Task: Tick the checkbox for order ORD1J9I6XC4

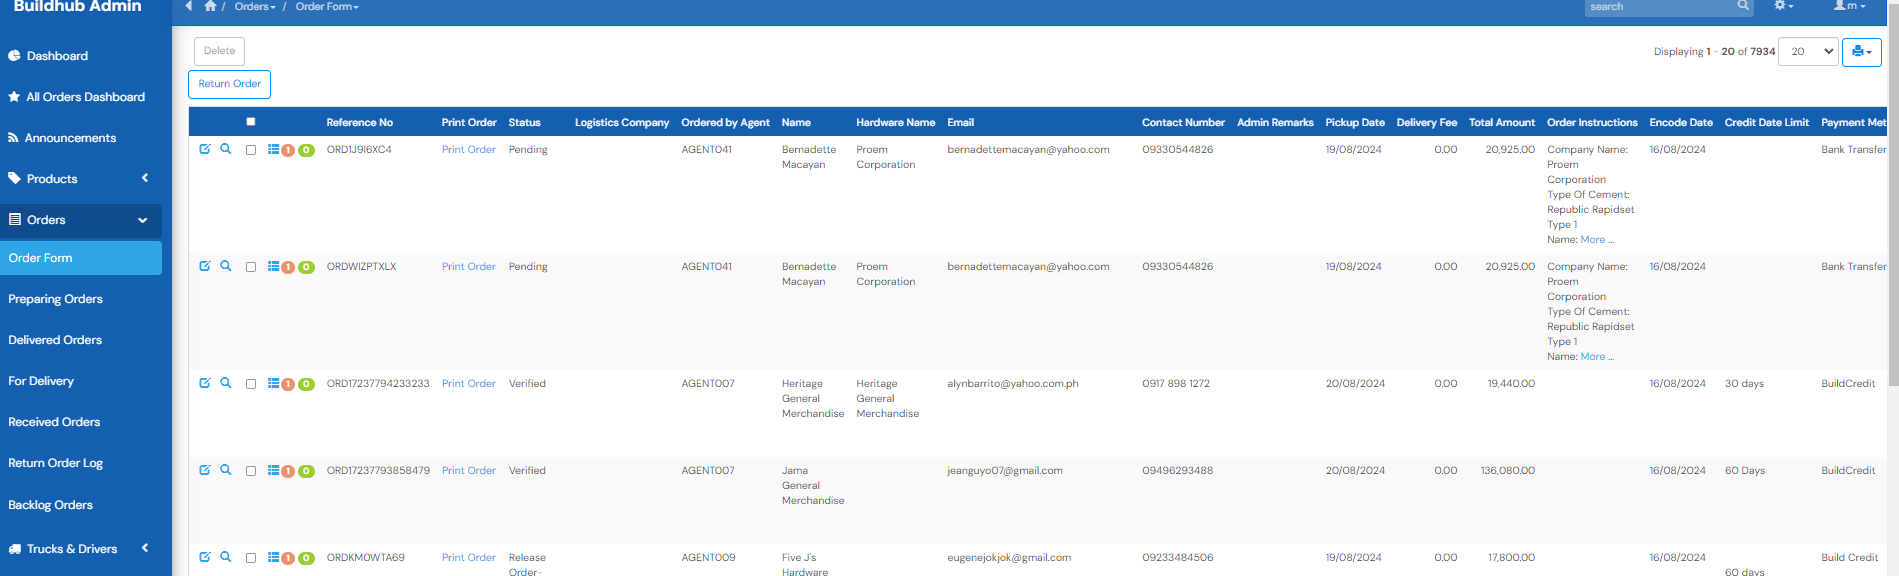Action: point(251,150)
